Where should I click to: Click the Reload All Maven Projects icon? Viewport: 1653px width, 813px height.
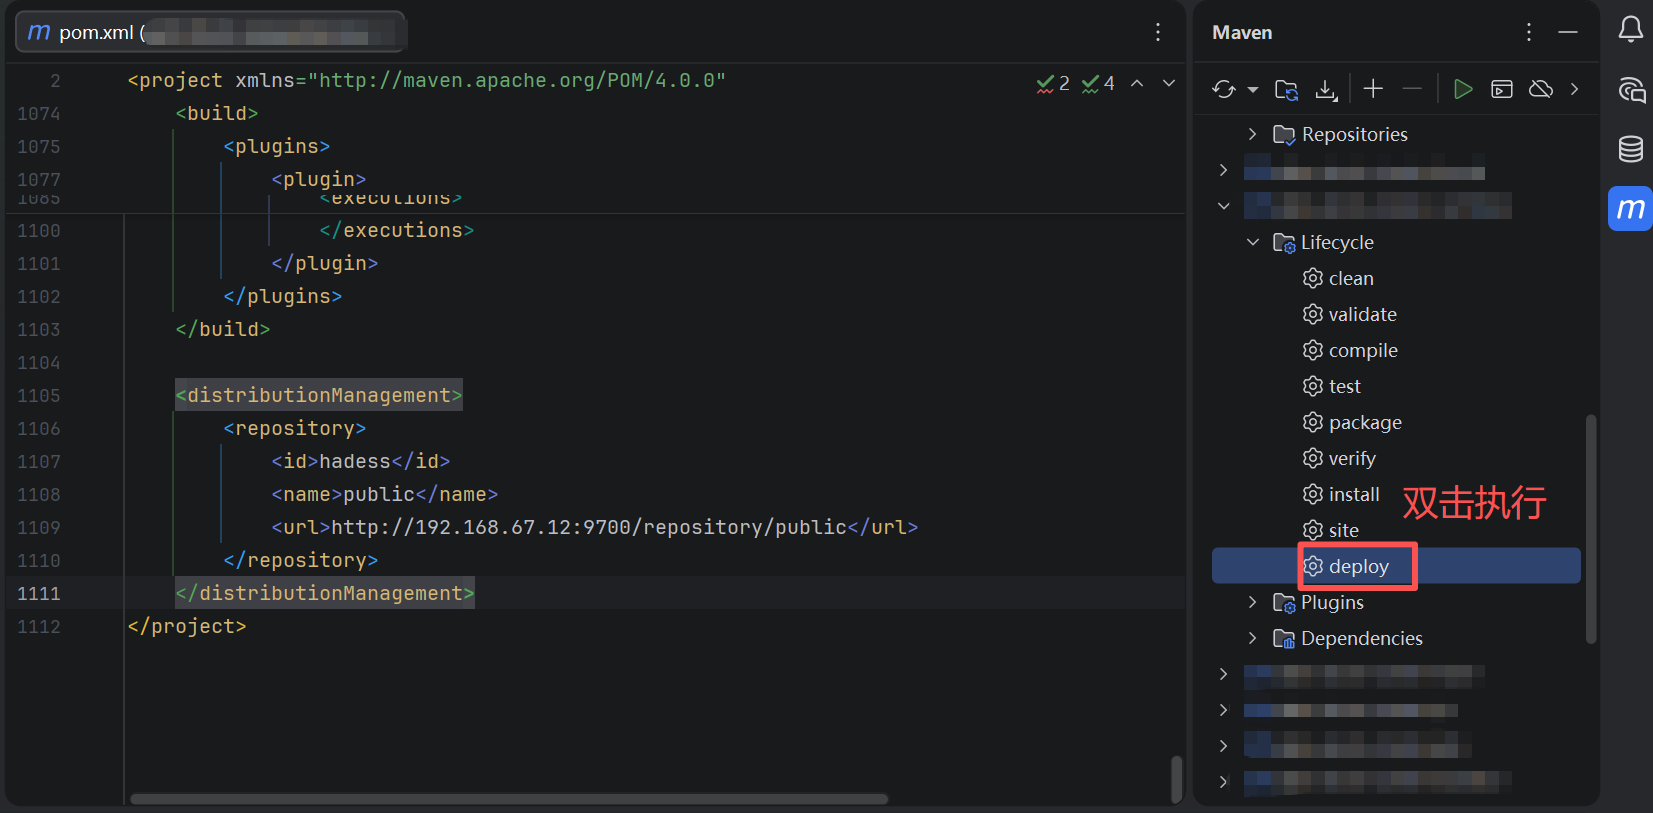[x=1223, y=89]
